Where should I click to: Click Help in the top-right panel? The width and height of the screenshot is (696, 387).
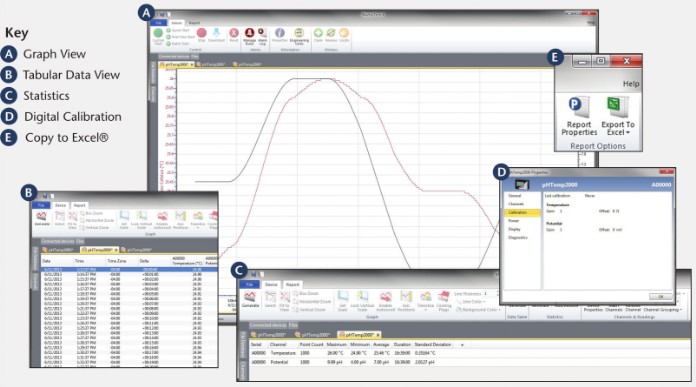click(x=631, y=83)
